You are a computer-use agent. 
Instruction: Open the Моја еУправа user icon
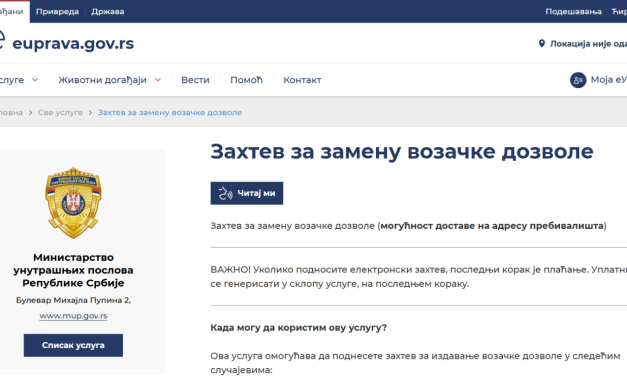pyautogui.click(x=578, y=80)
